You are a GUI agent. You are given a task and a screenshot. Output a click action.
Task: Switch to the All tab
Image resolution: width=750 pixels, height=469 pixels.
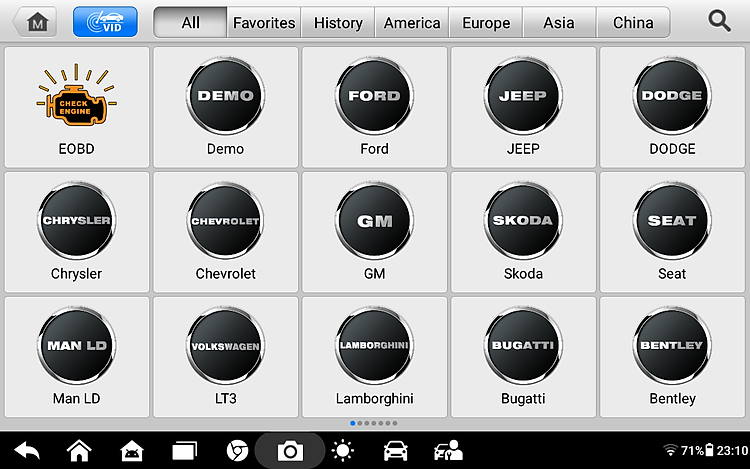[190, 22]
